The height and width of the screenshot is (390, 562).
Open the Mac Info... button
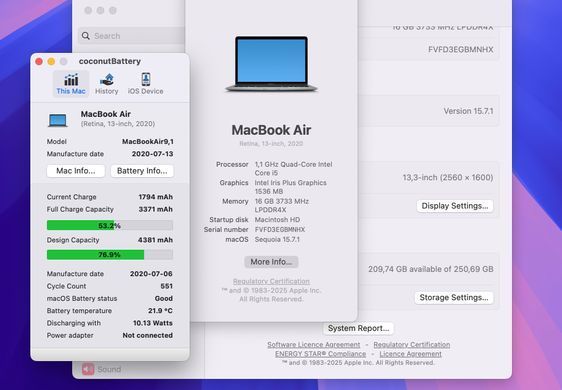pyautogui.click(x=76, y=171)
